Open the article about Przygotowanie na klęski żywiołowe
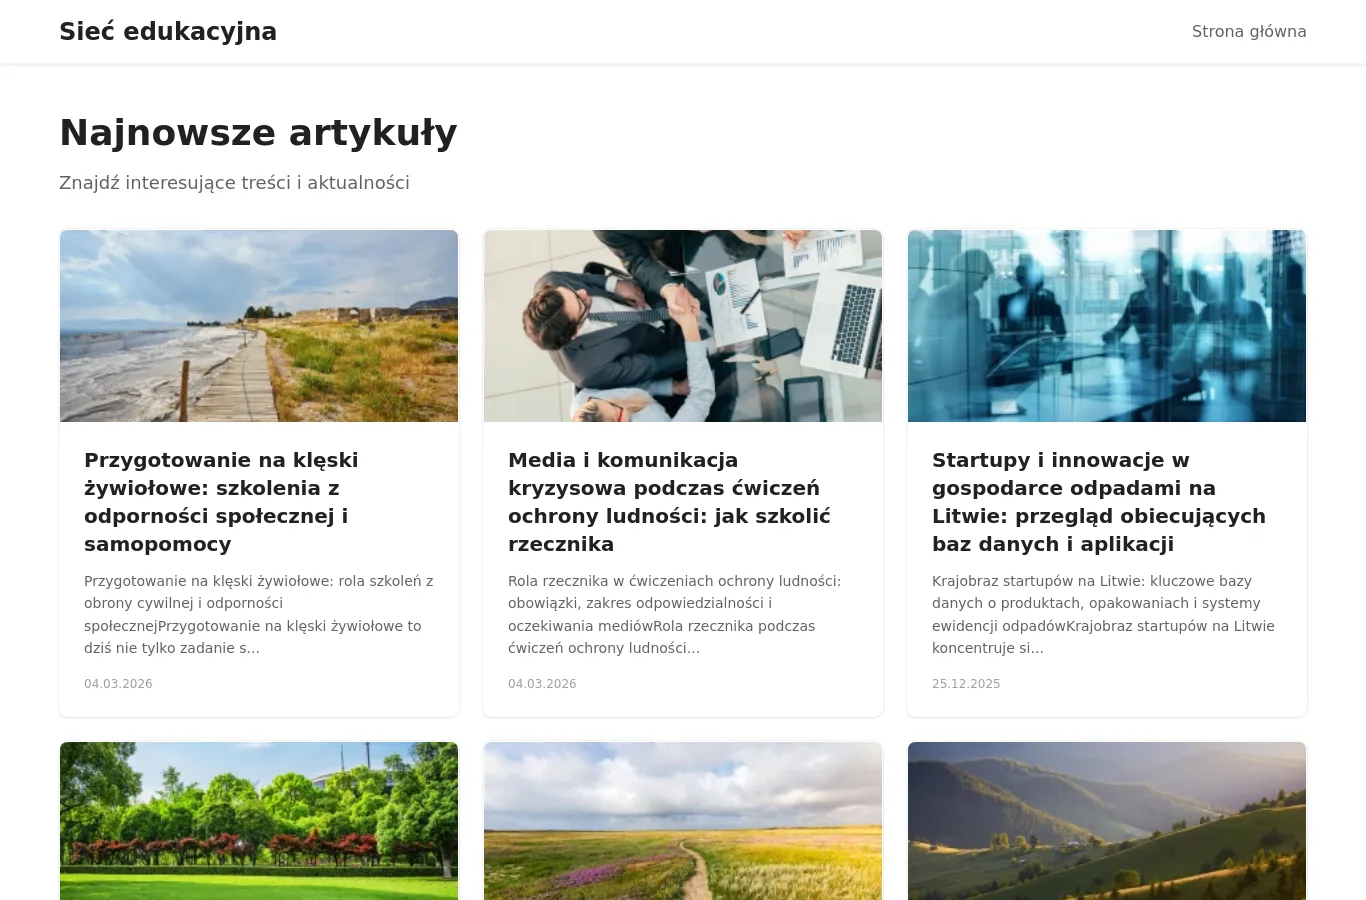This screenshot has height=900, width=1366. (x=221, y=502)
